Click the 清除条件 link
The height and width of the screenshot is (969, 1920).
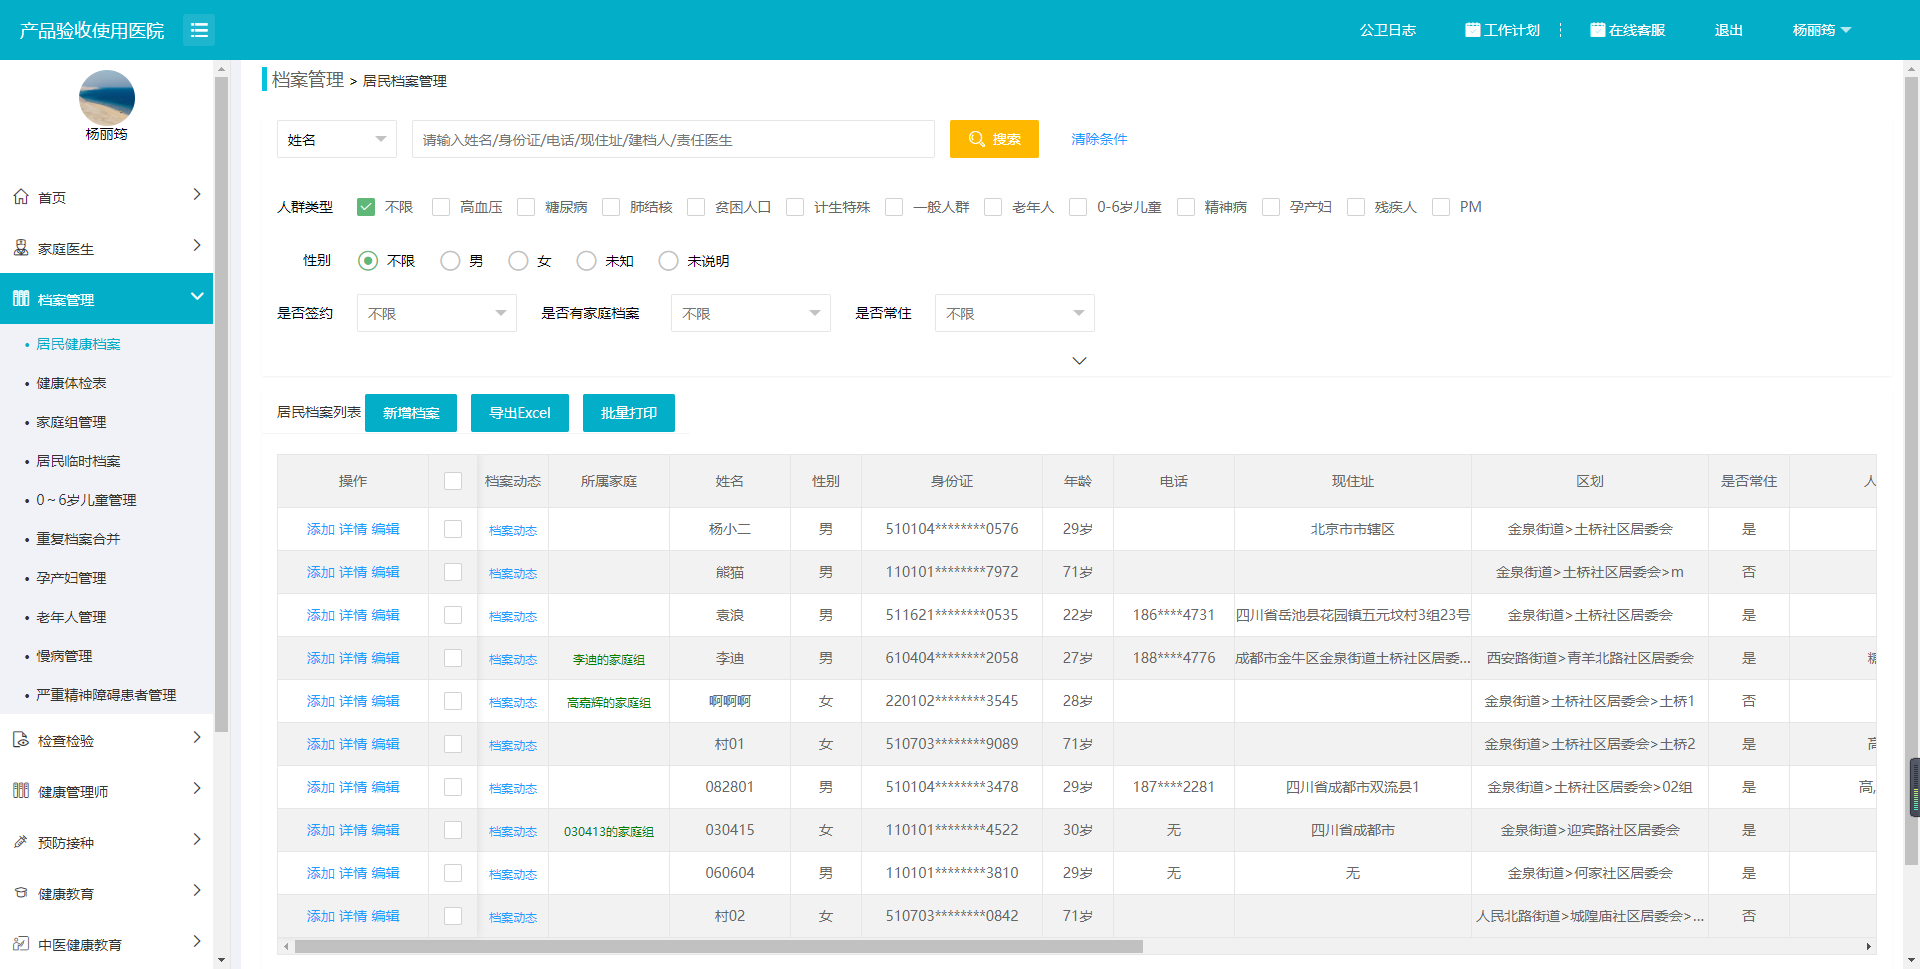tap(1099, 139)
